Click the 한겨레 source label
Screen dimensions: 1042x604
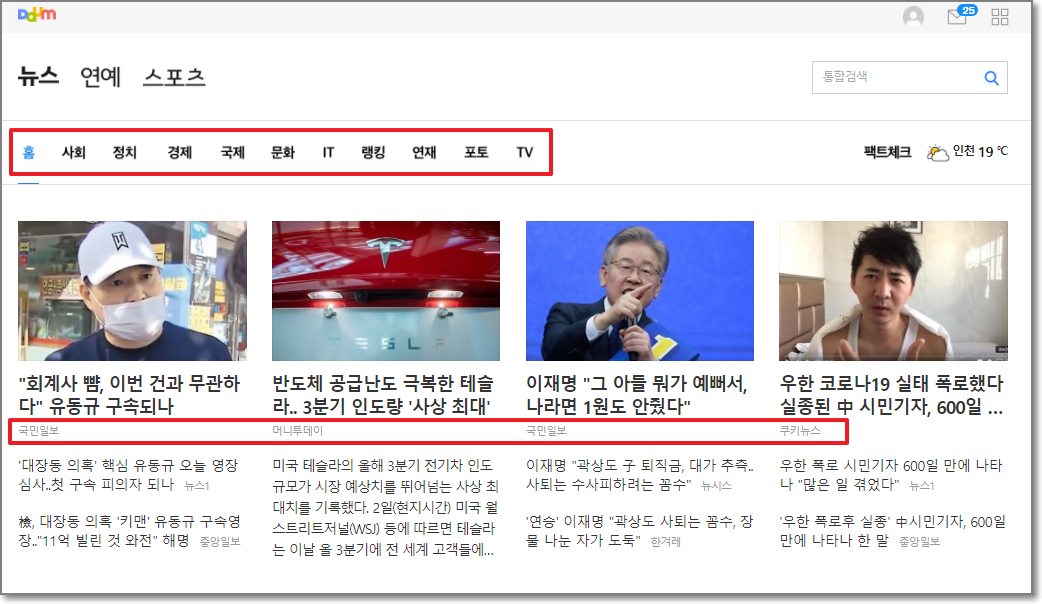coord(666,542)
